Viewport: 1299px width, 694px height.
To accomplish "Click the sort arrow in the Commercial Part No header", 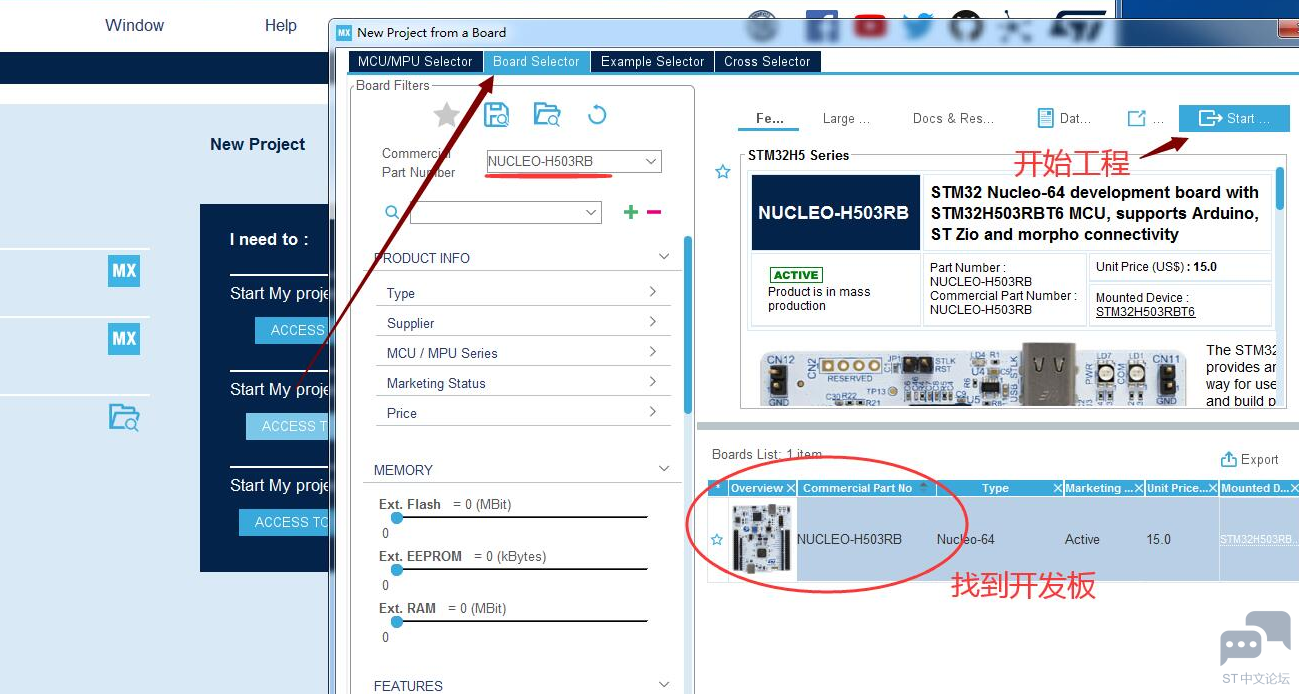I will point(923,486).
